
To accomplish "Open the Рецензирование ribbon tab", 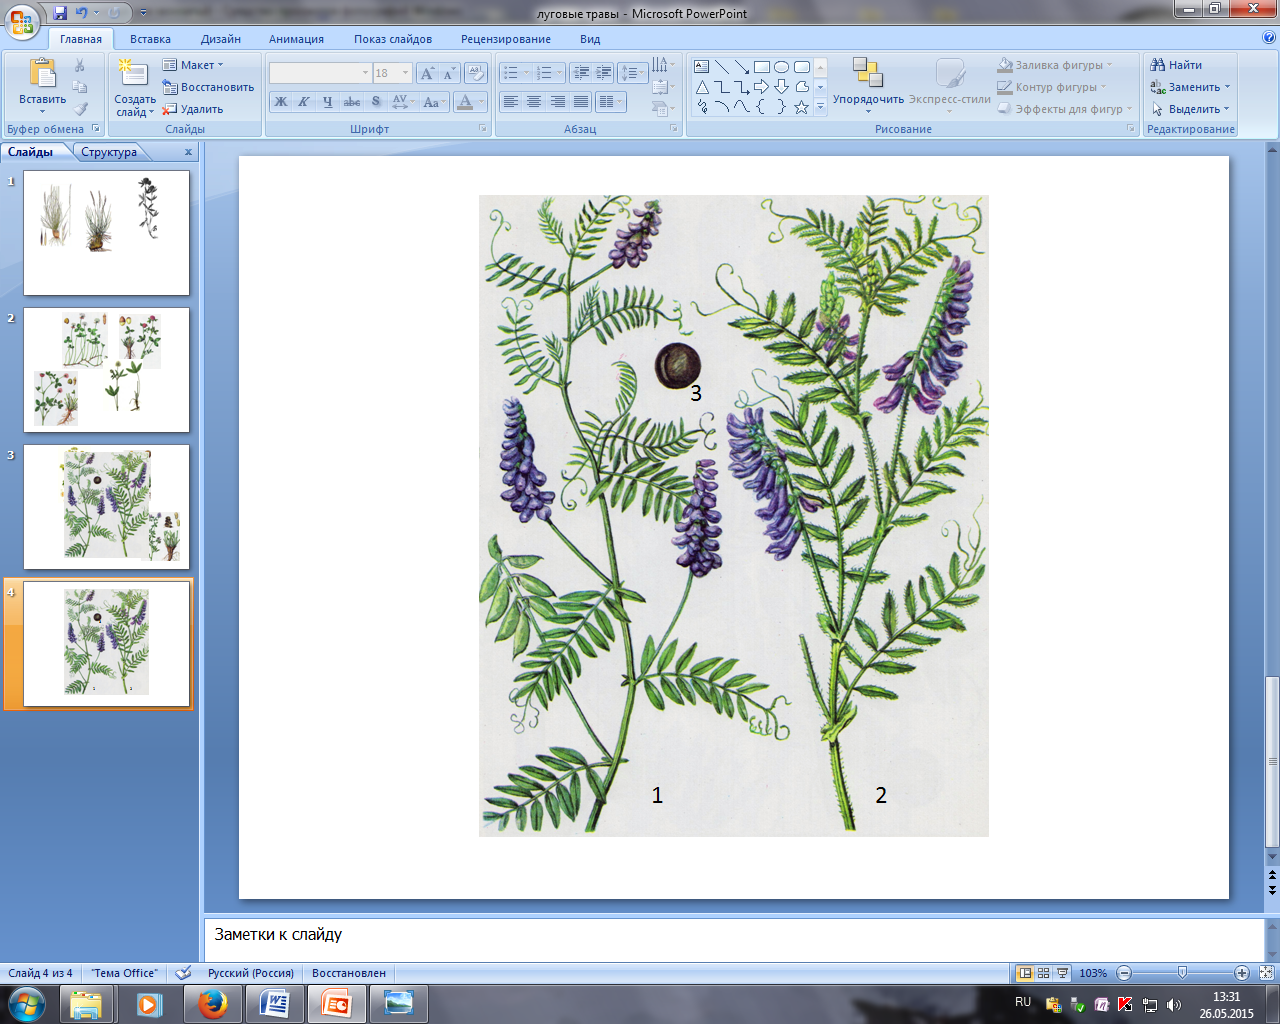I will pos(506,39).
